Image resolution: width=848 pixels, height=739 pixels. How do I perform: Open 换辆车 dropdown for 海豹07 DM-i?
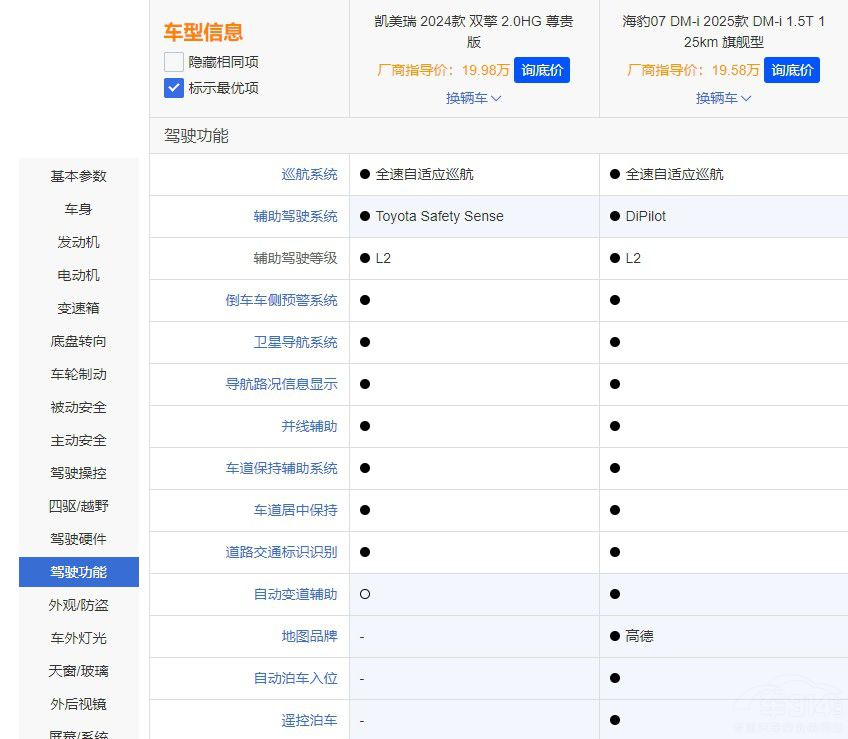click(x=723, y=98)
